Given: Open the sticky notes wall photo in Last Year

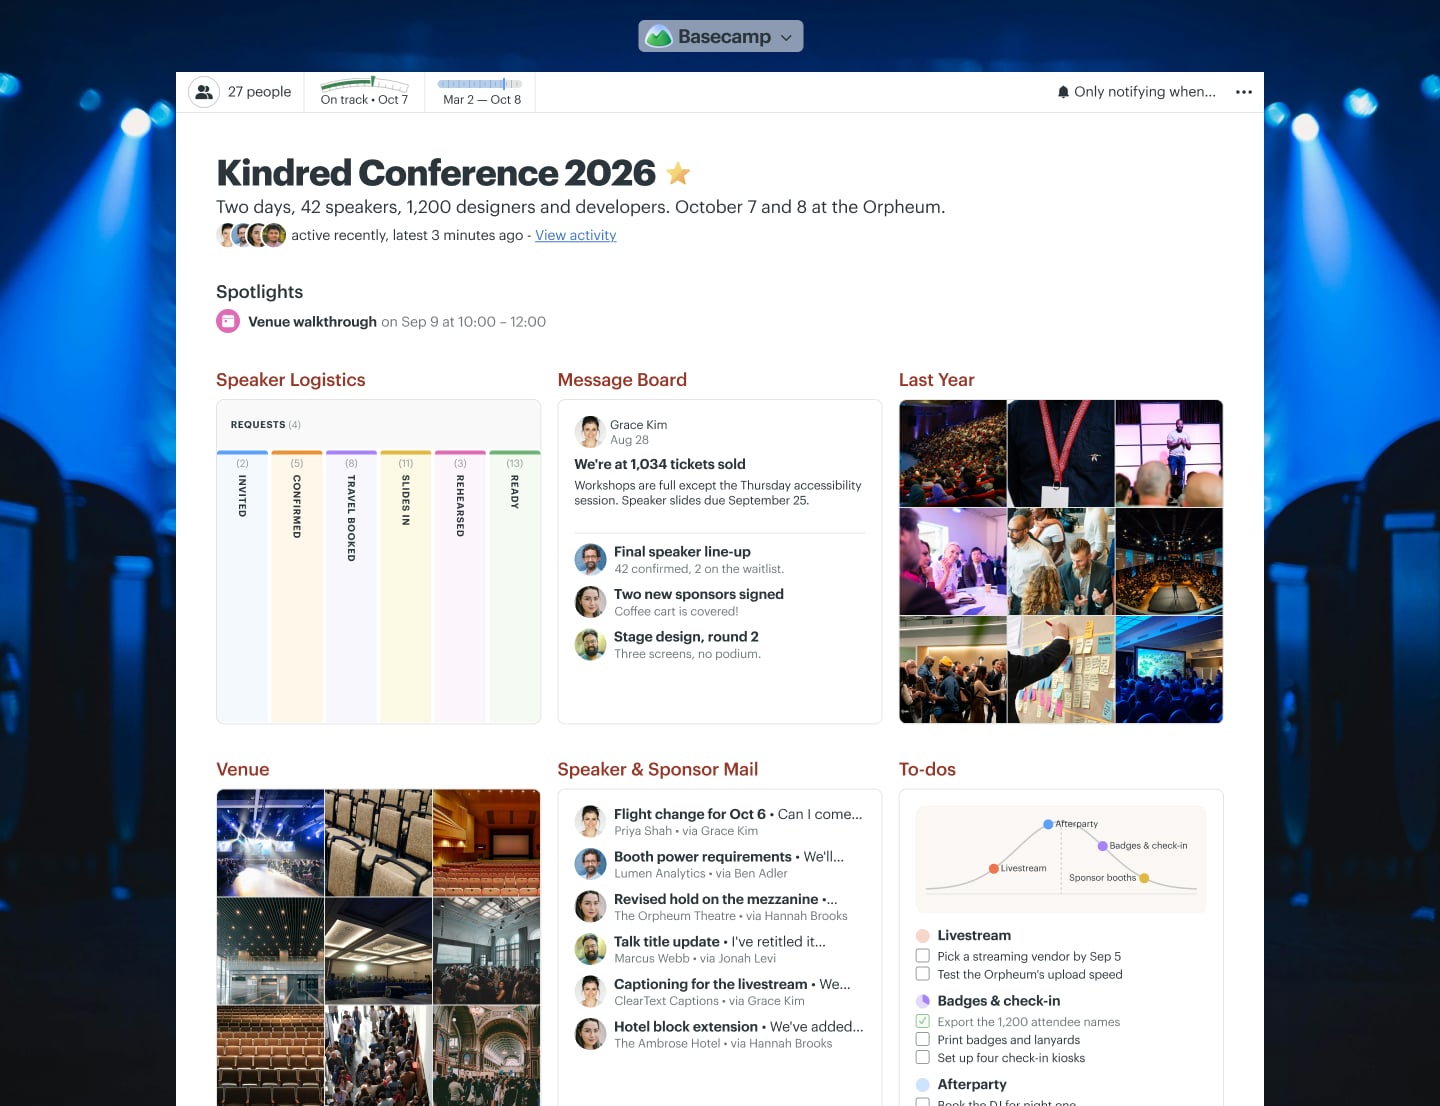Looking at the screenshot, I should [1061, 669].
